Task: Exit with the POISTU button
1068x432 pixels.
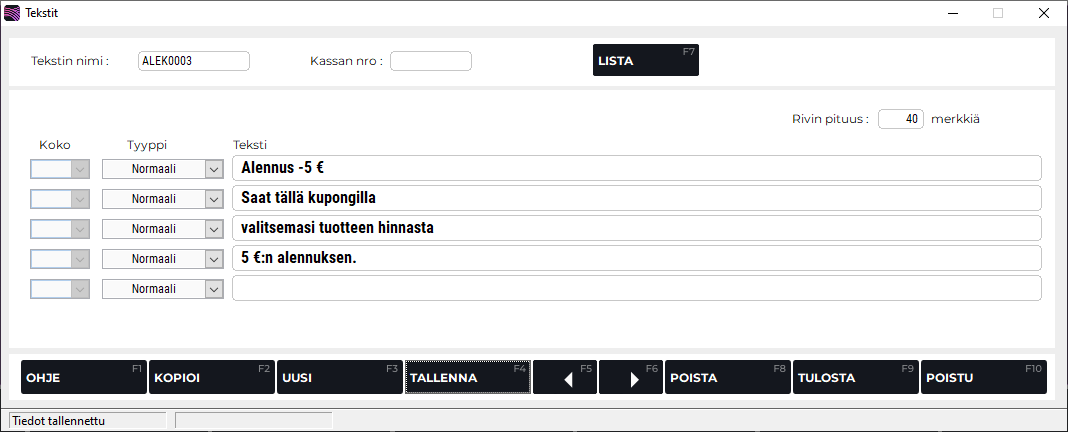Action: (983, 378)
